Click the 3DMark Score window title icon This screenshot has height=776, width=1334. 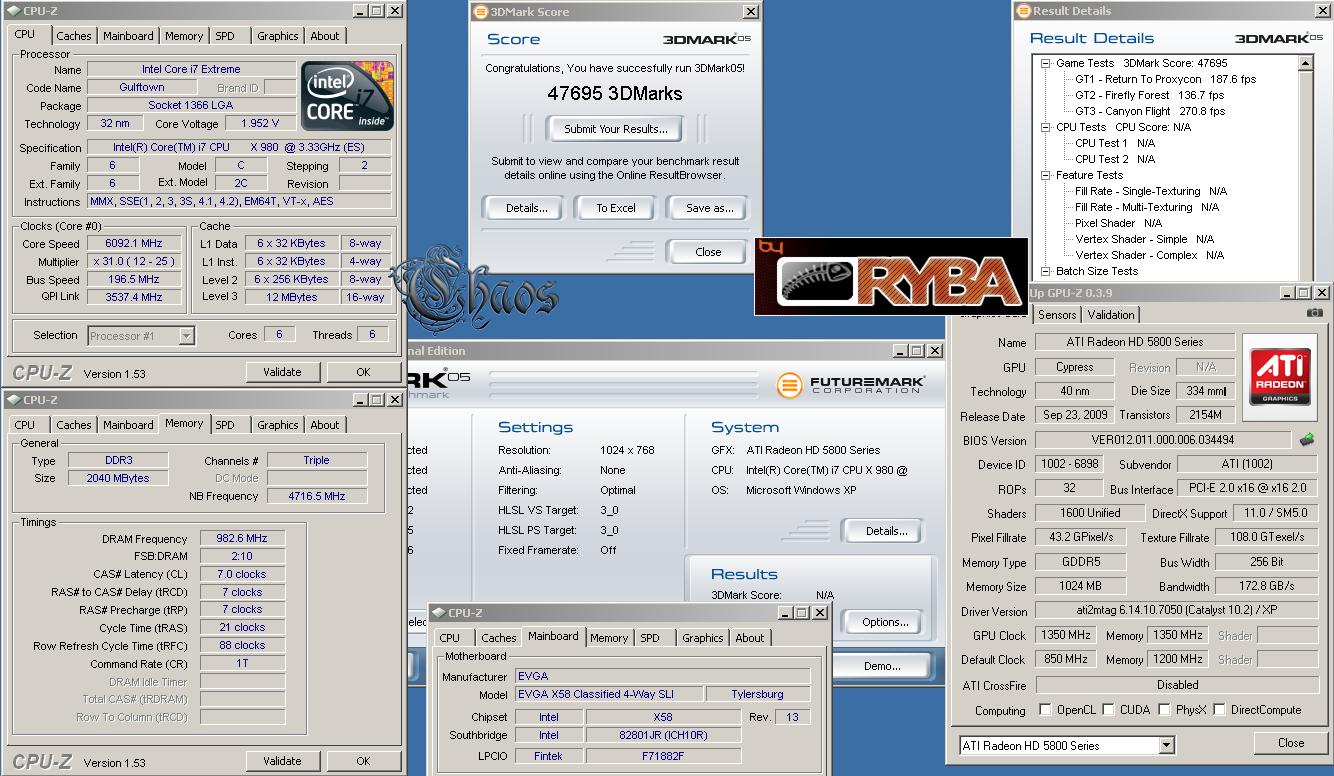(480, 12)
